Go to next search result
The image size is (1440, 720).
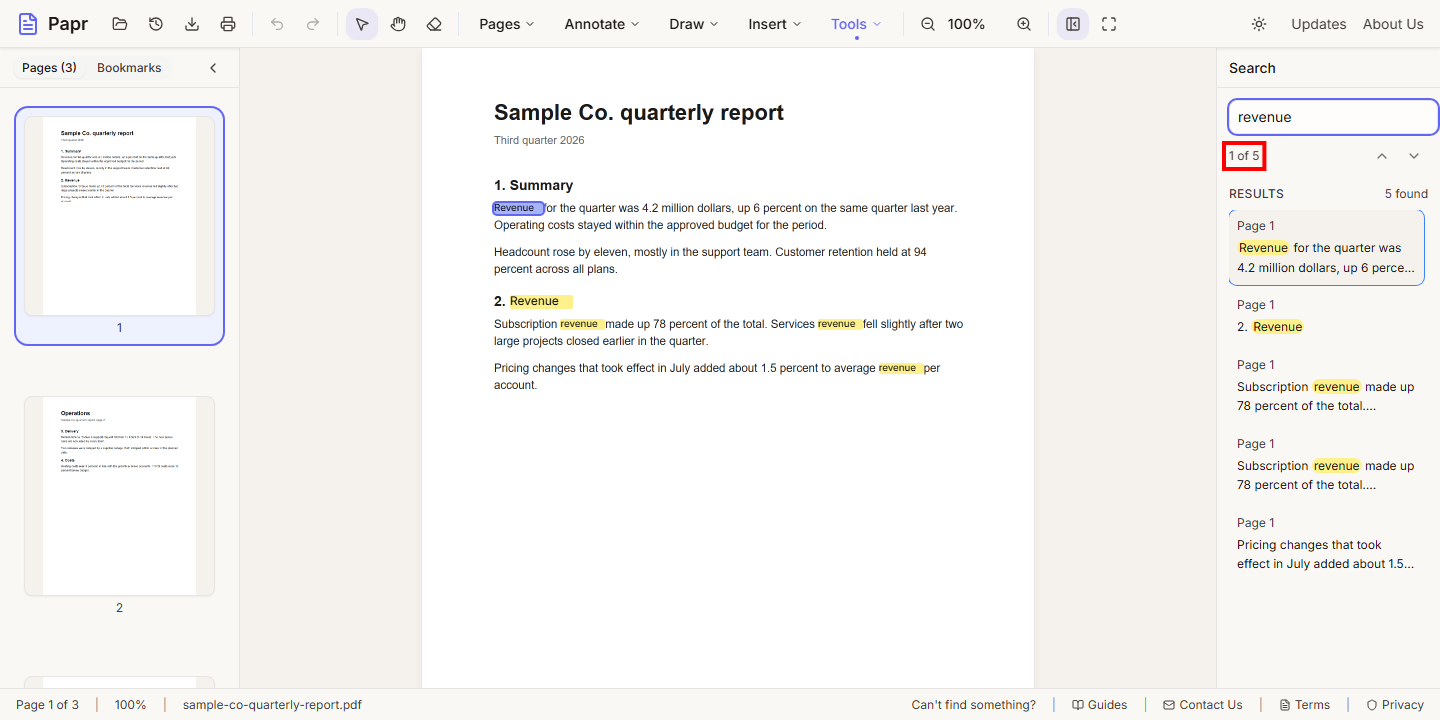[x=1414, y=156]
